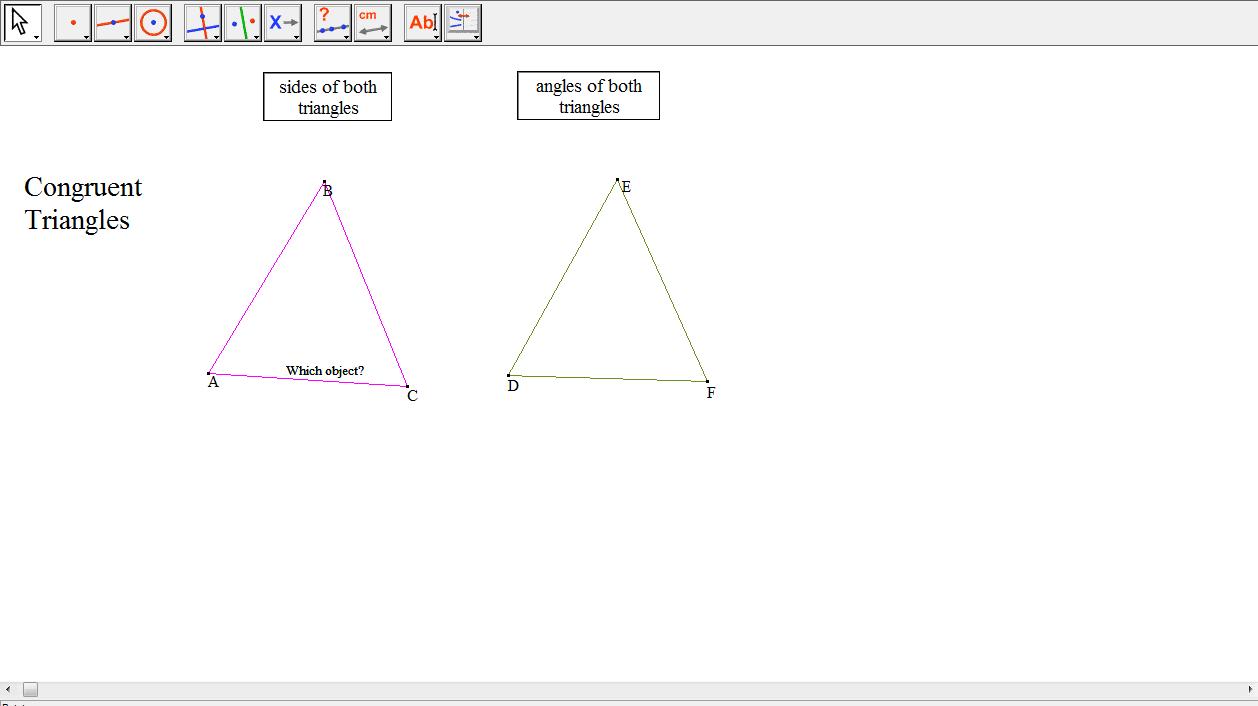Select vertex B of the magenta triangle
The height and width of the screenshot is (706, 1258).
(x=325, y=183)
